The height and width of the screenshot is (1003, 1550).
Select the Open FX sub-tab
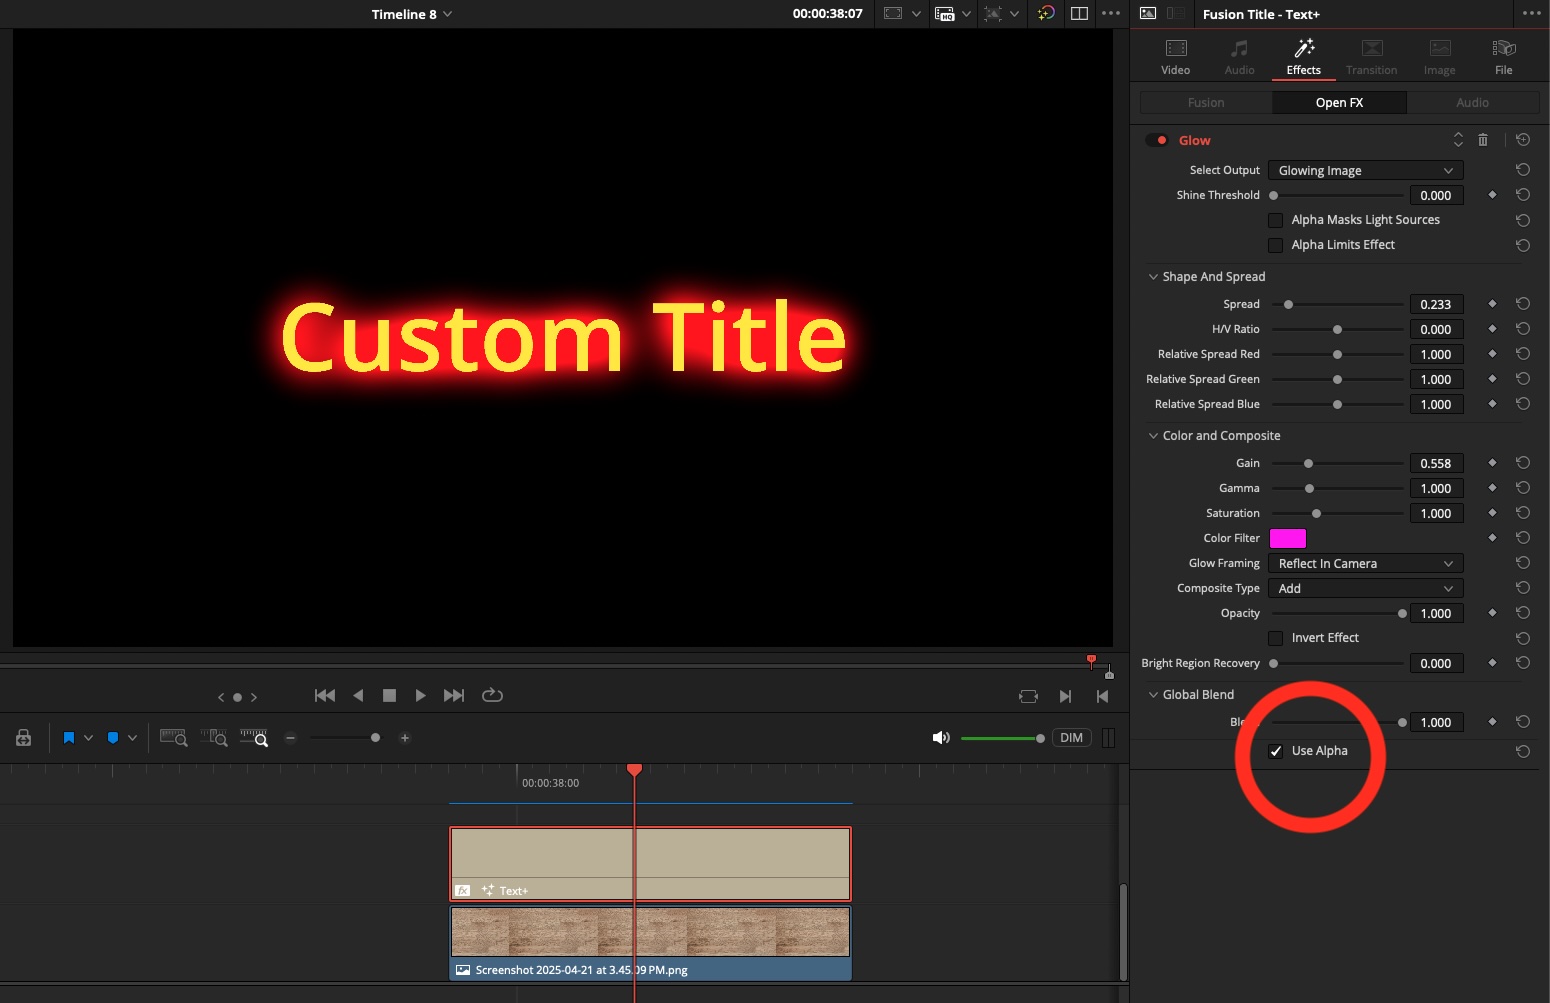tap(1339, 103)
